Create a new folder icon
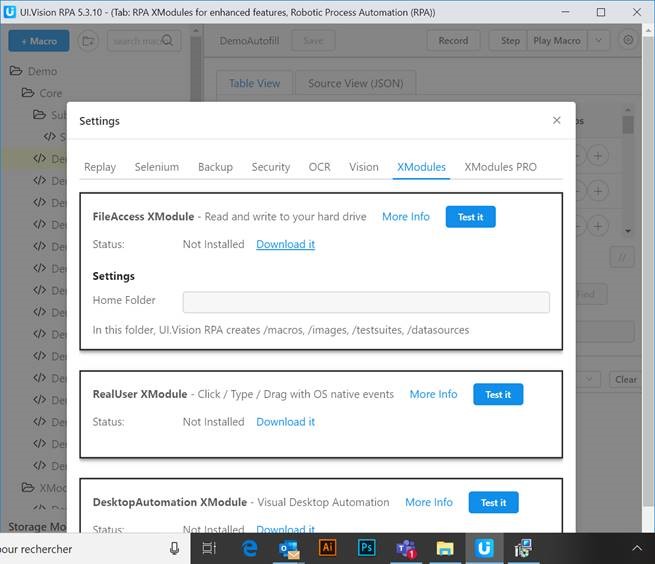Screen dimensions: 655x564 click(x=88, y=41)
